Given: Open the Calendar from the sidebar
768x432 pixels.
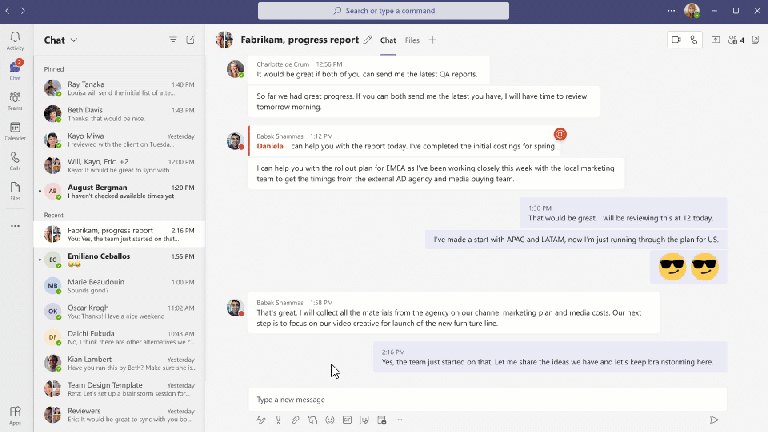Looking at the screenshot, I should (15, 131).
